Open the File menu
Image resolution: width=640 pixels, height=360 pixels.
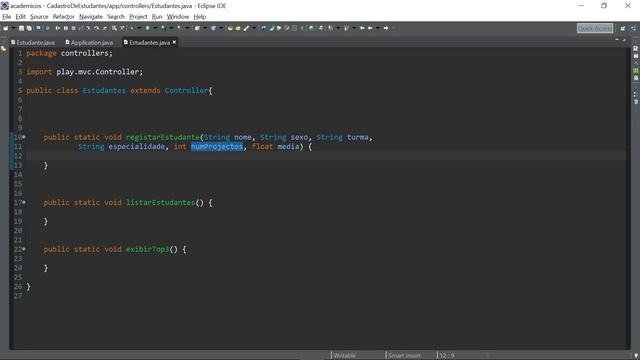coord(7,17)
